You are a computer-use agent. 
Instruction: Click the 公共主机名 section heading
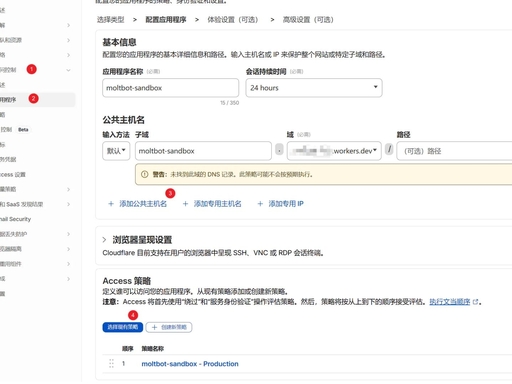click(x=124, y=120)
